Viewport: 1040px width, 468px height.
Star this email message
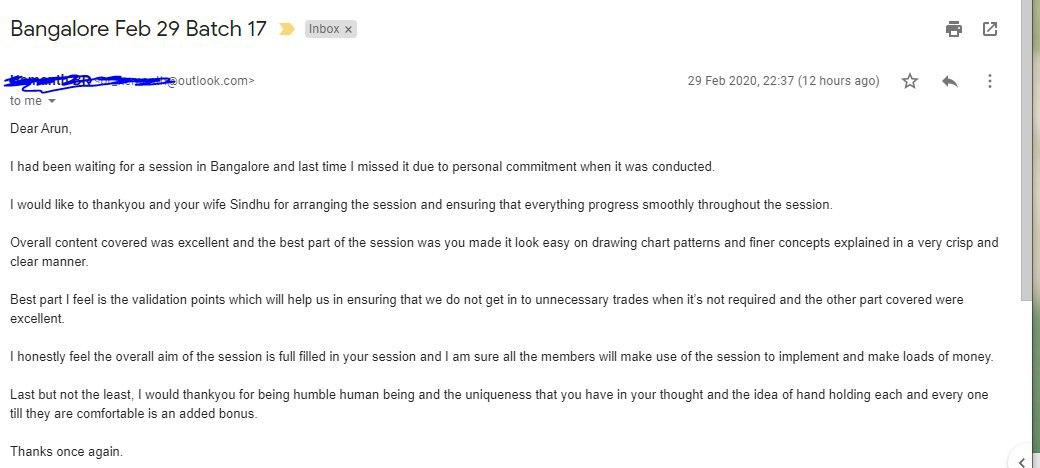pyautogui.click(x=910, y=81)
